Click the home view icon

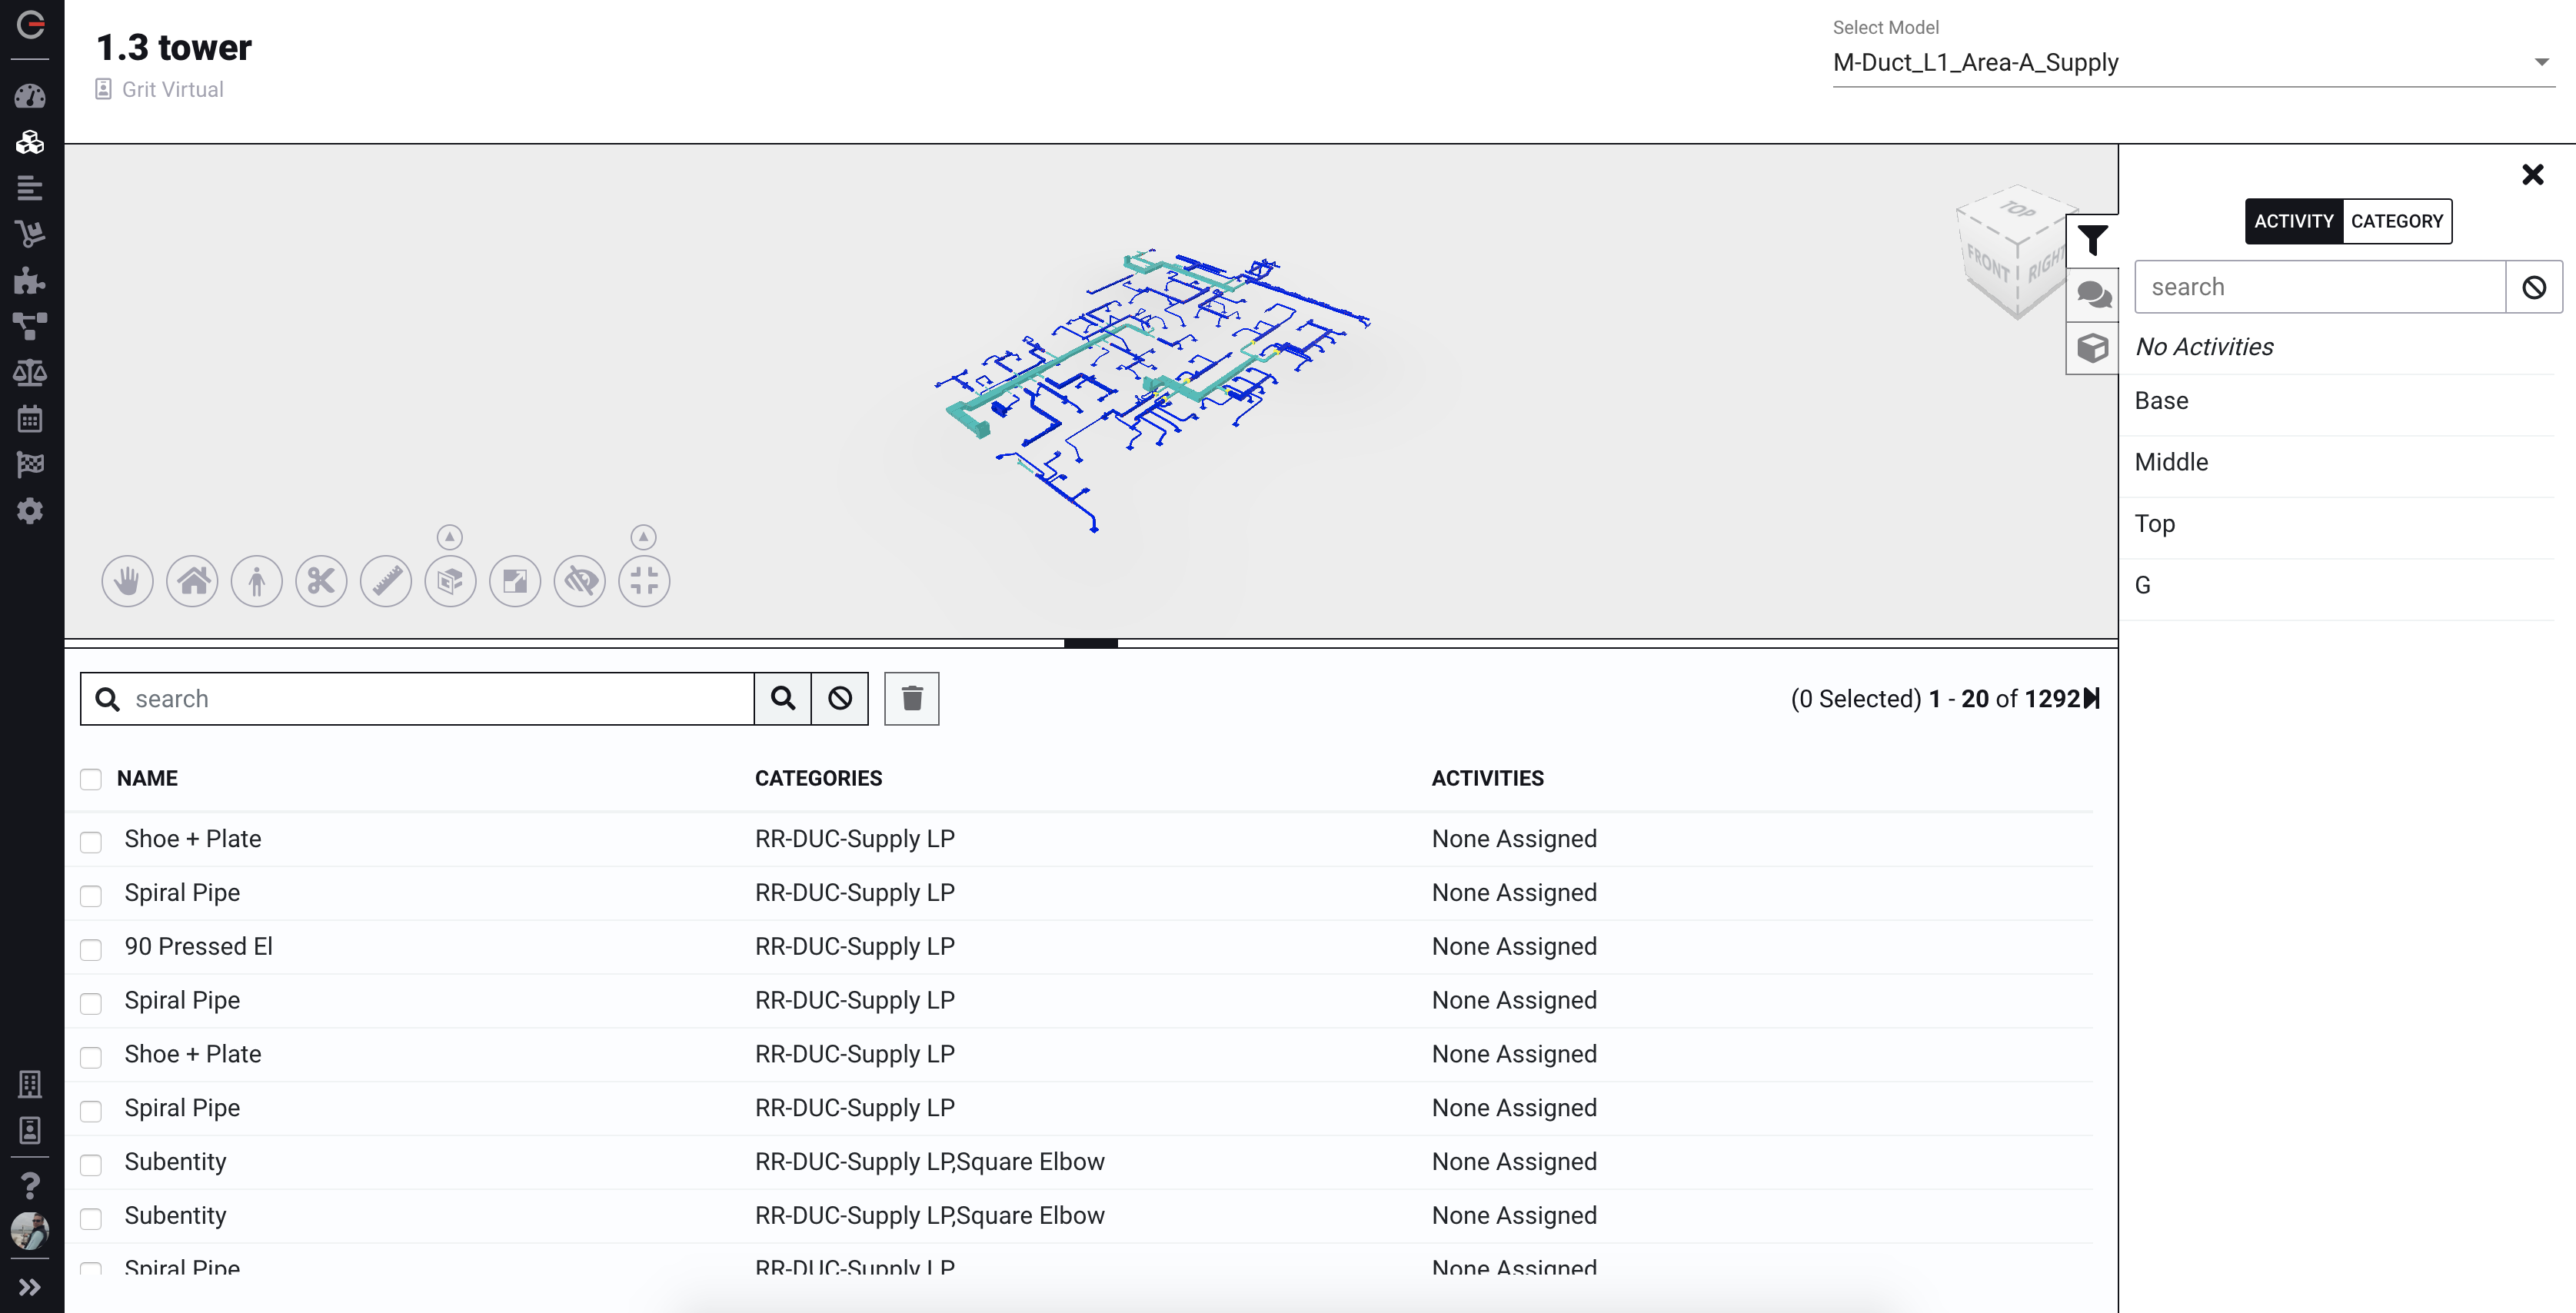pyautogui.click(x=192, y=581)
